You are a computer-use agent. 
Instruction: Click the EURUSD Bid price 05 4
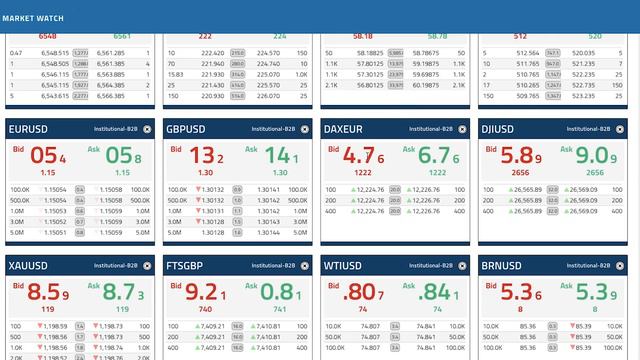tap(48, 156)
